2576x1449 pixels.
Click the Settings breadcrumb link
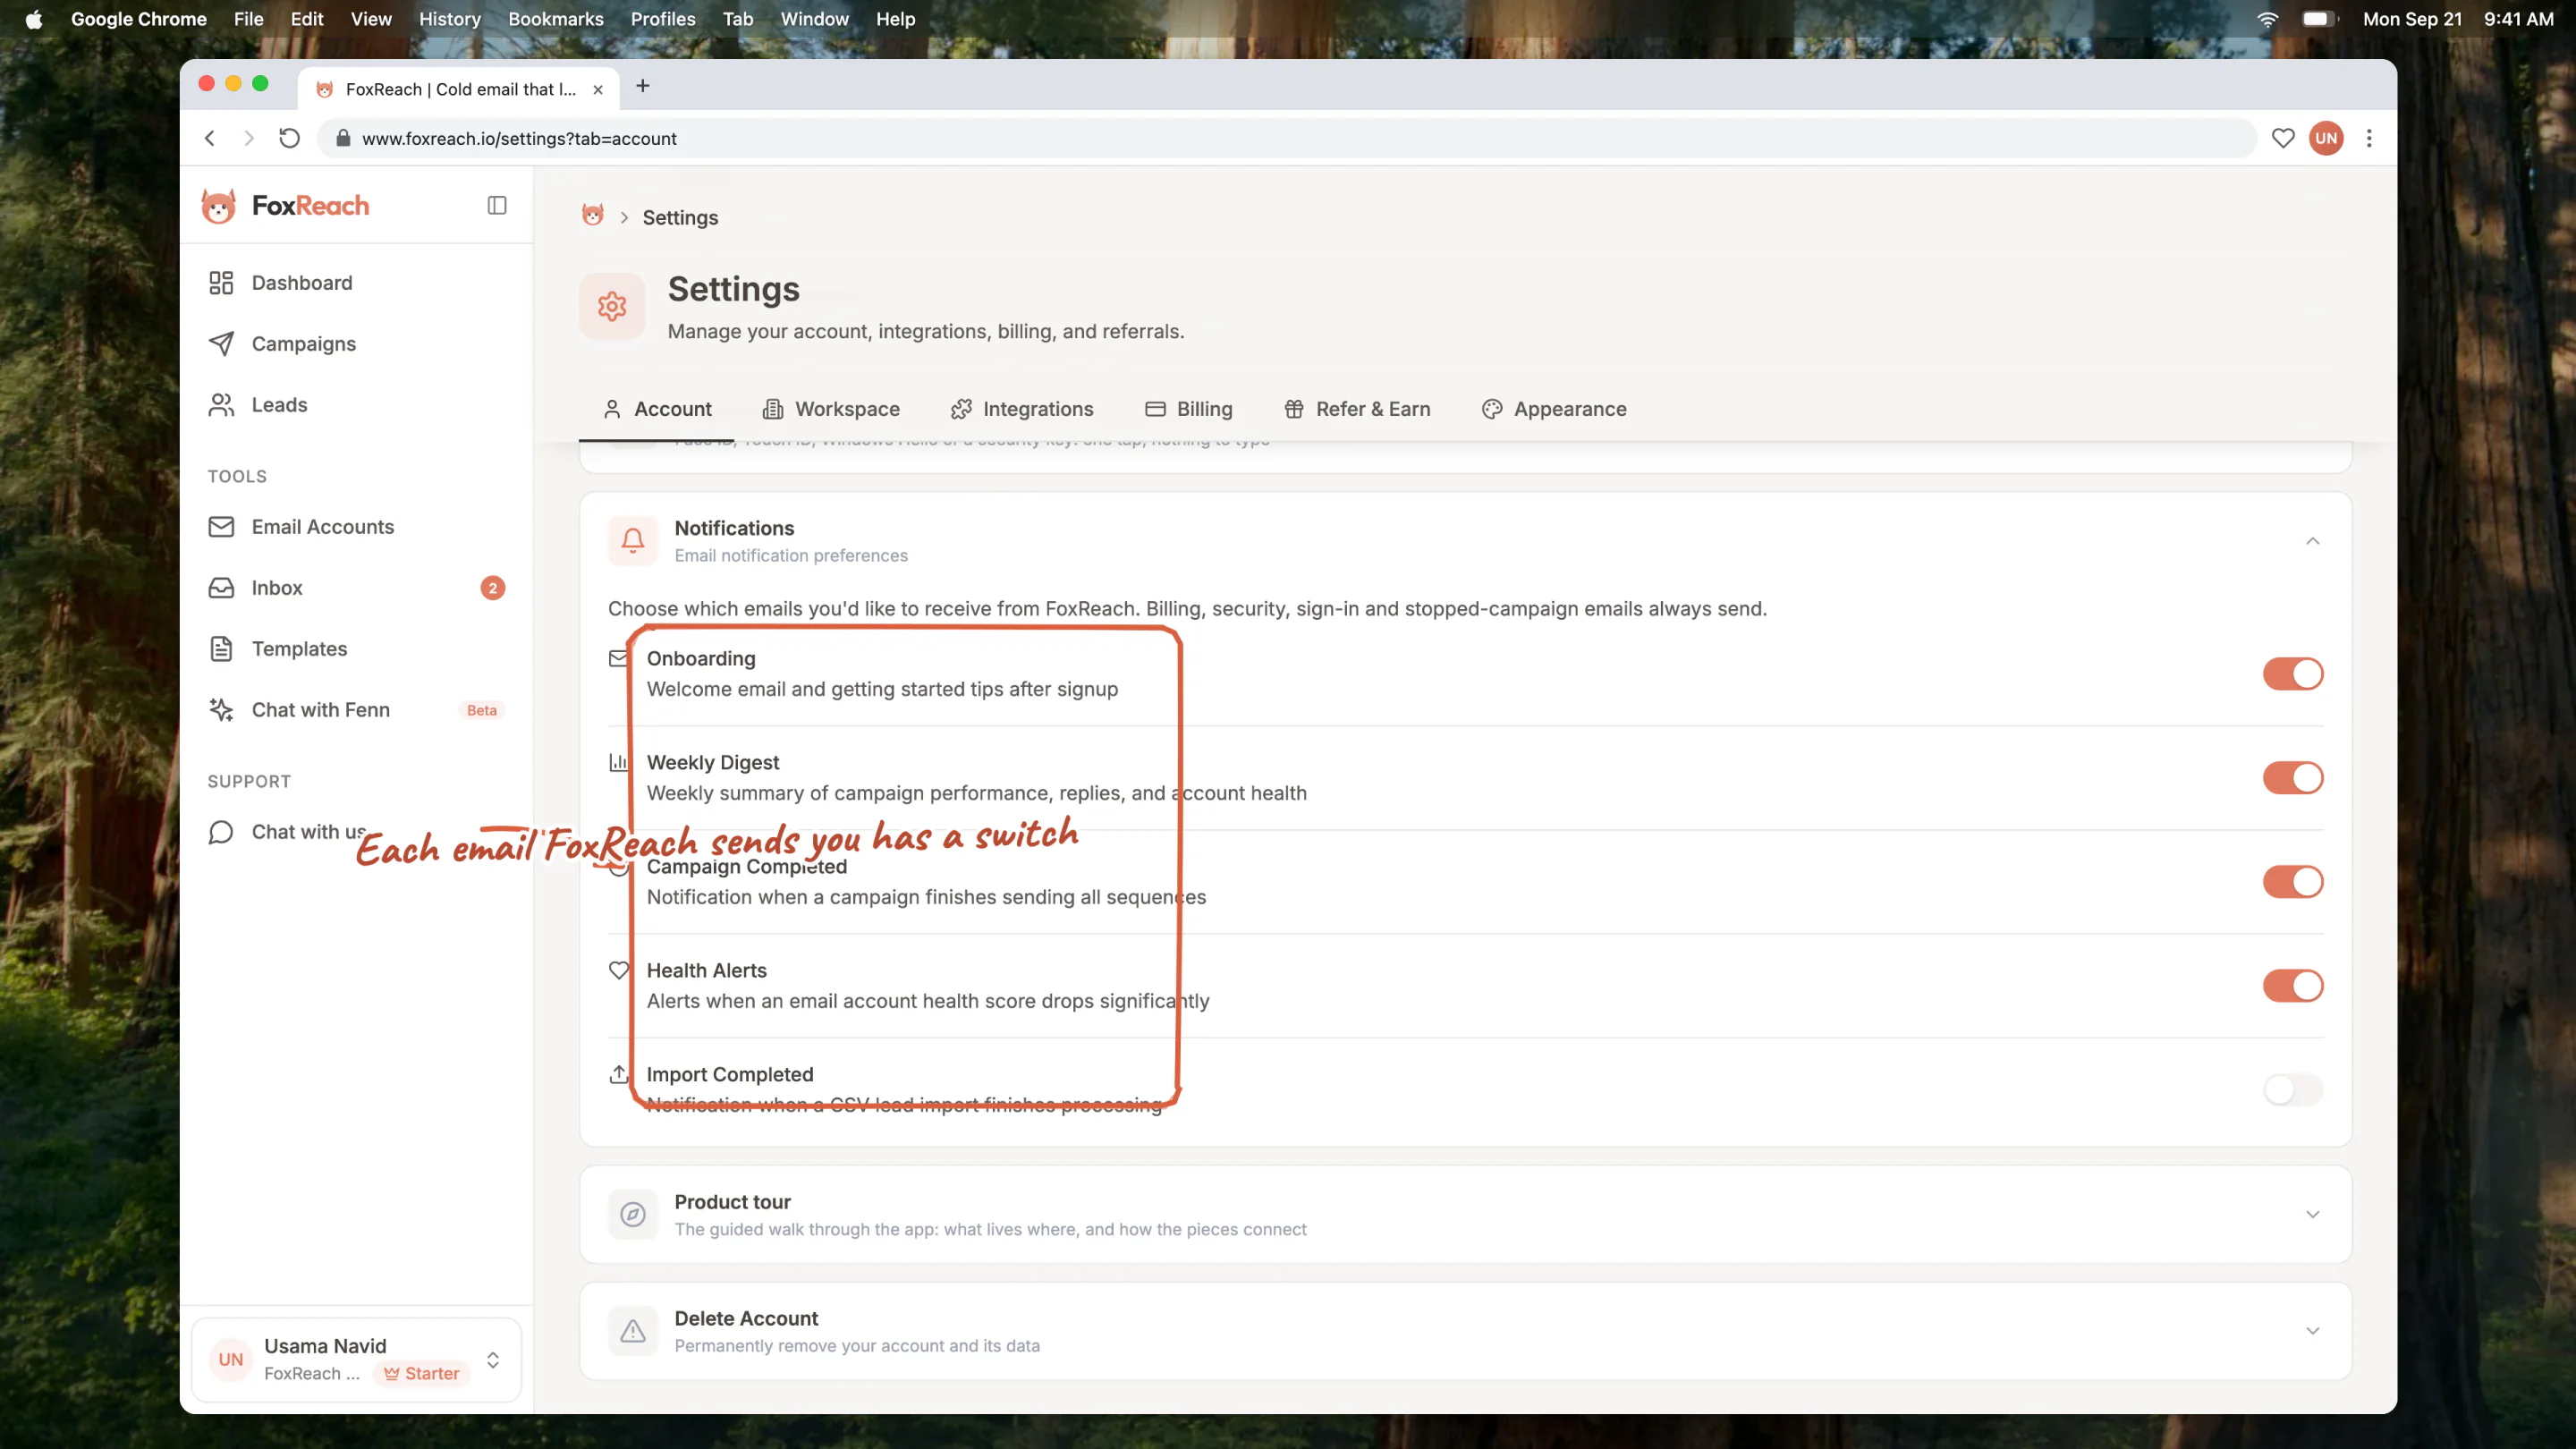click(x=680, y=218)
